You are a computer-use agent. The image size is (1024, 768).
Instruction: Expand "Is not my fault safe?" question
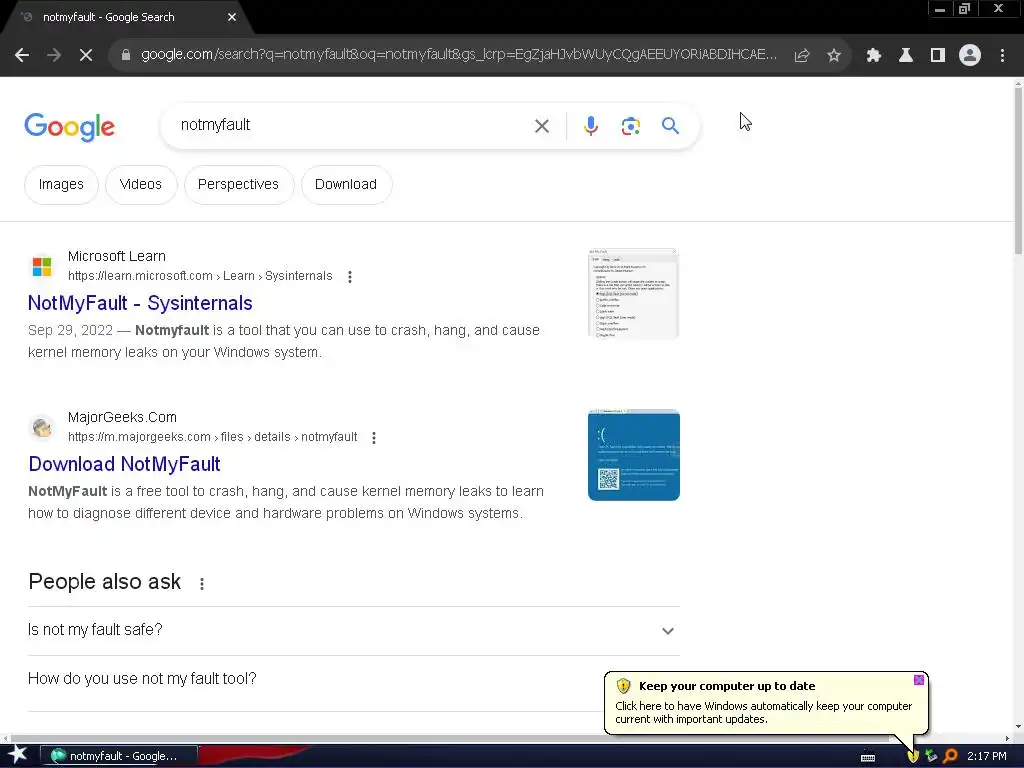coord(353,630)
